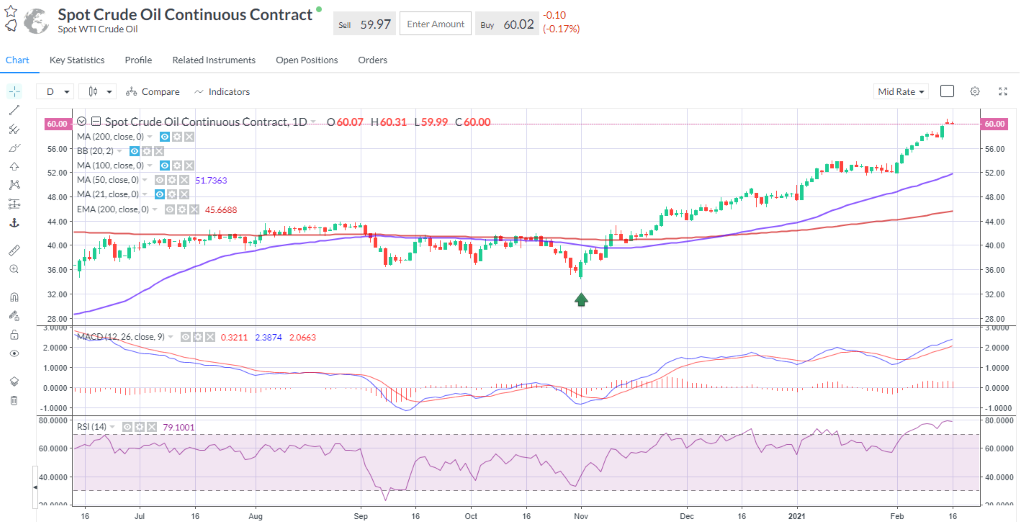The width and height of the screenshot is (1024, 522).
Task: Remove all drawings with trash icon
Action: (14, 400)
